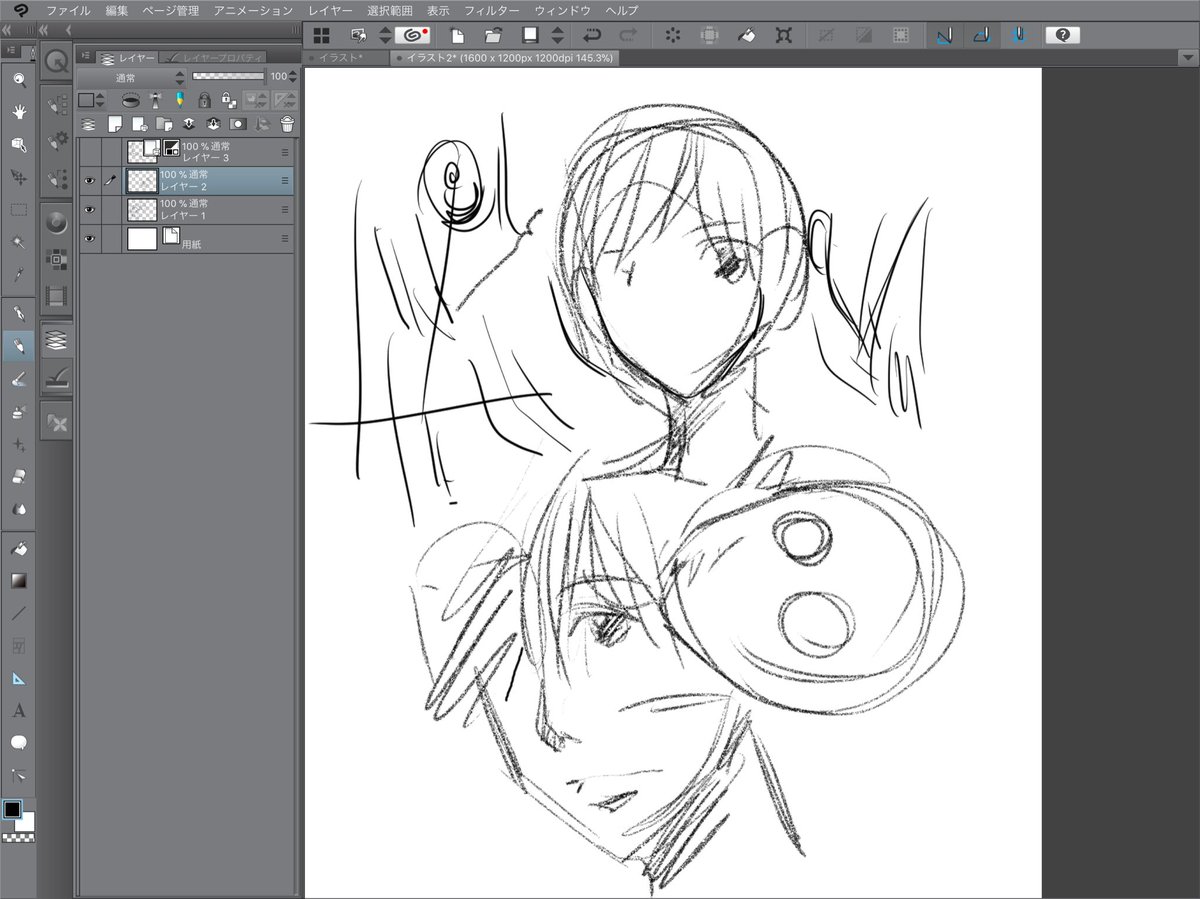The height and width of the screenshot is (899, 1200).
Task: Create a layer mask
Action: (238, 124)
